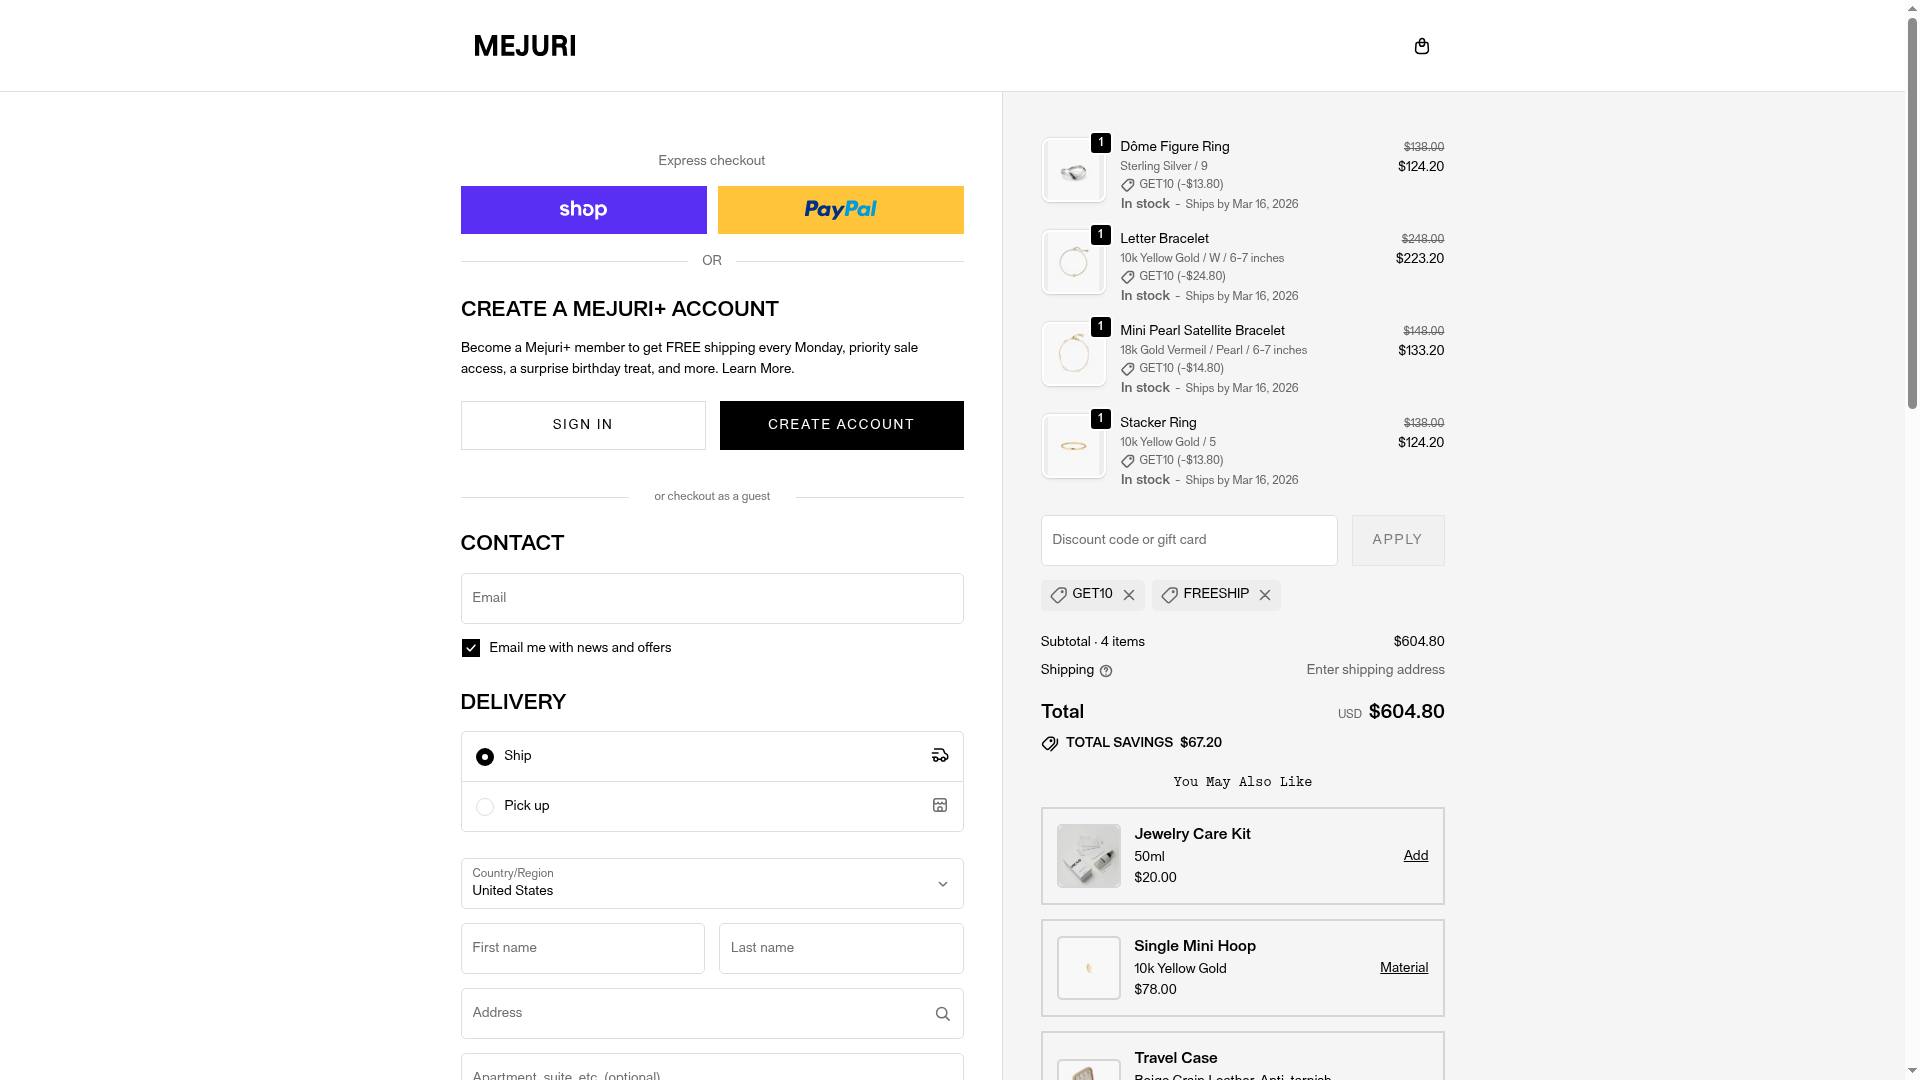Image resolution: width=1920 pixels, height=1080 pixels.
Task: Click the Apply discount button
Action: 1397,540
